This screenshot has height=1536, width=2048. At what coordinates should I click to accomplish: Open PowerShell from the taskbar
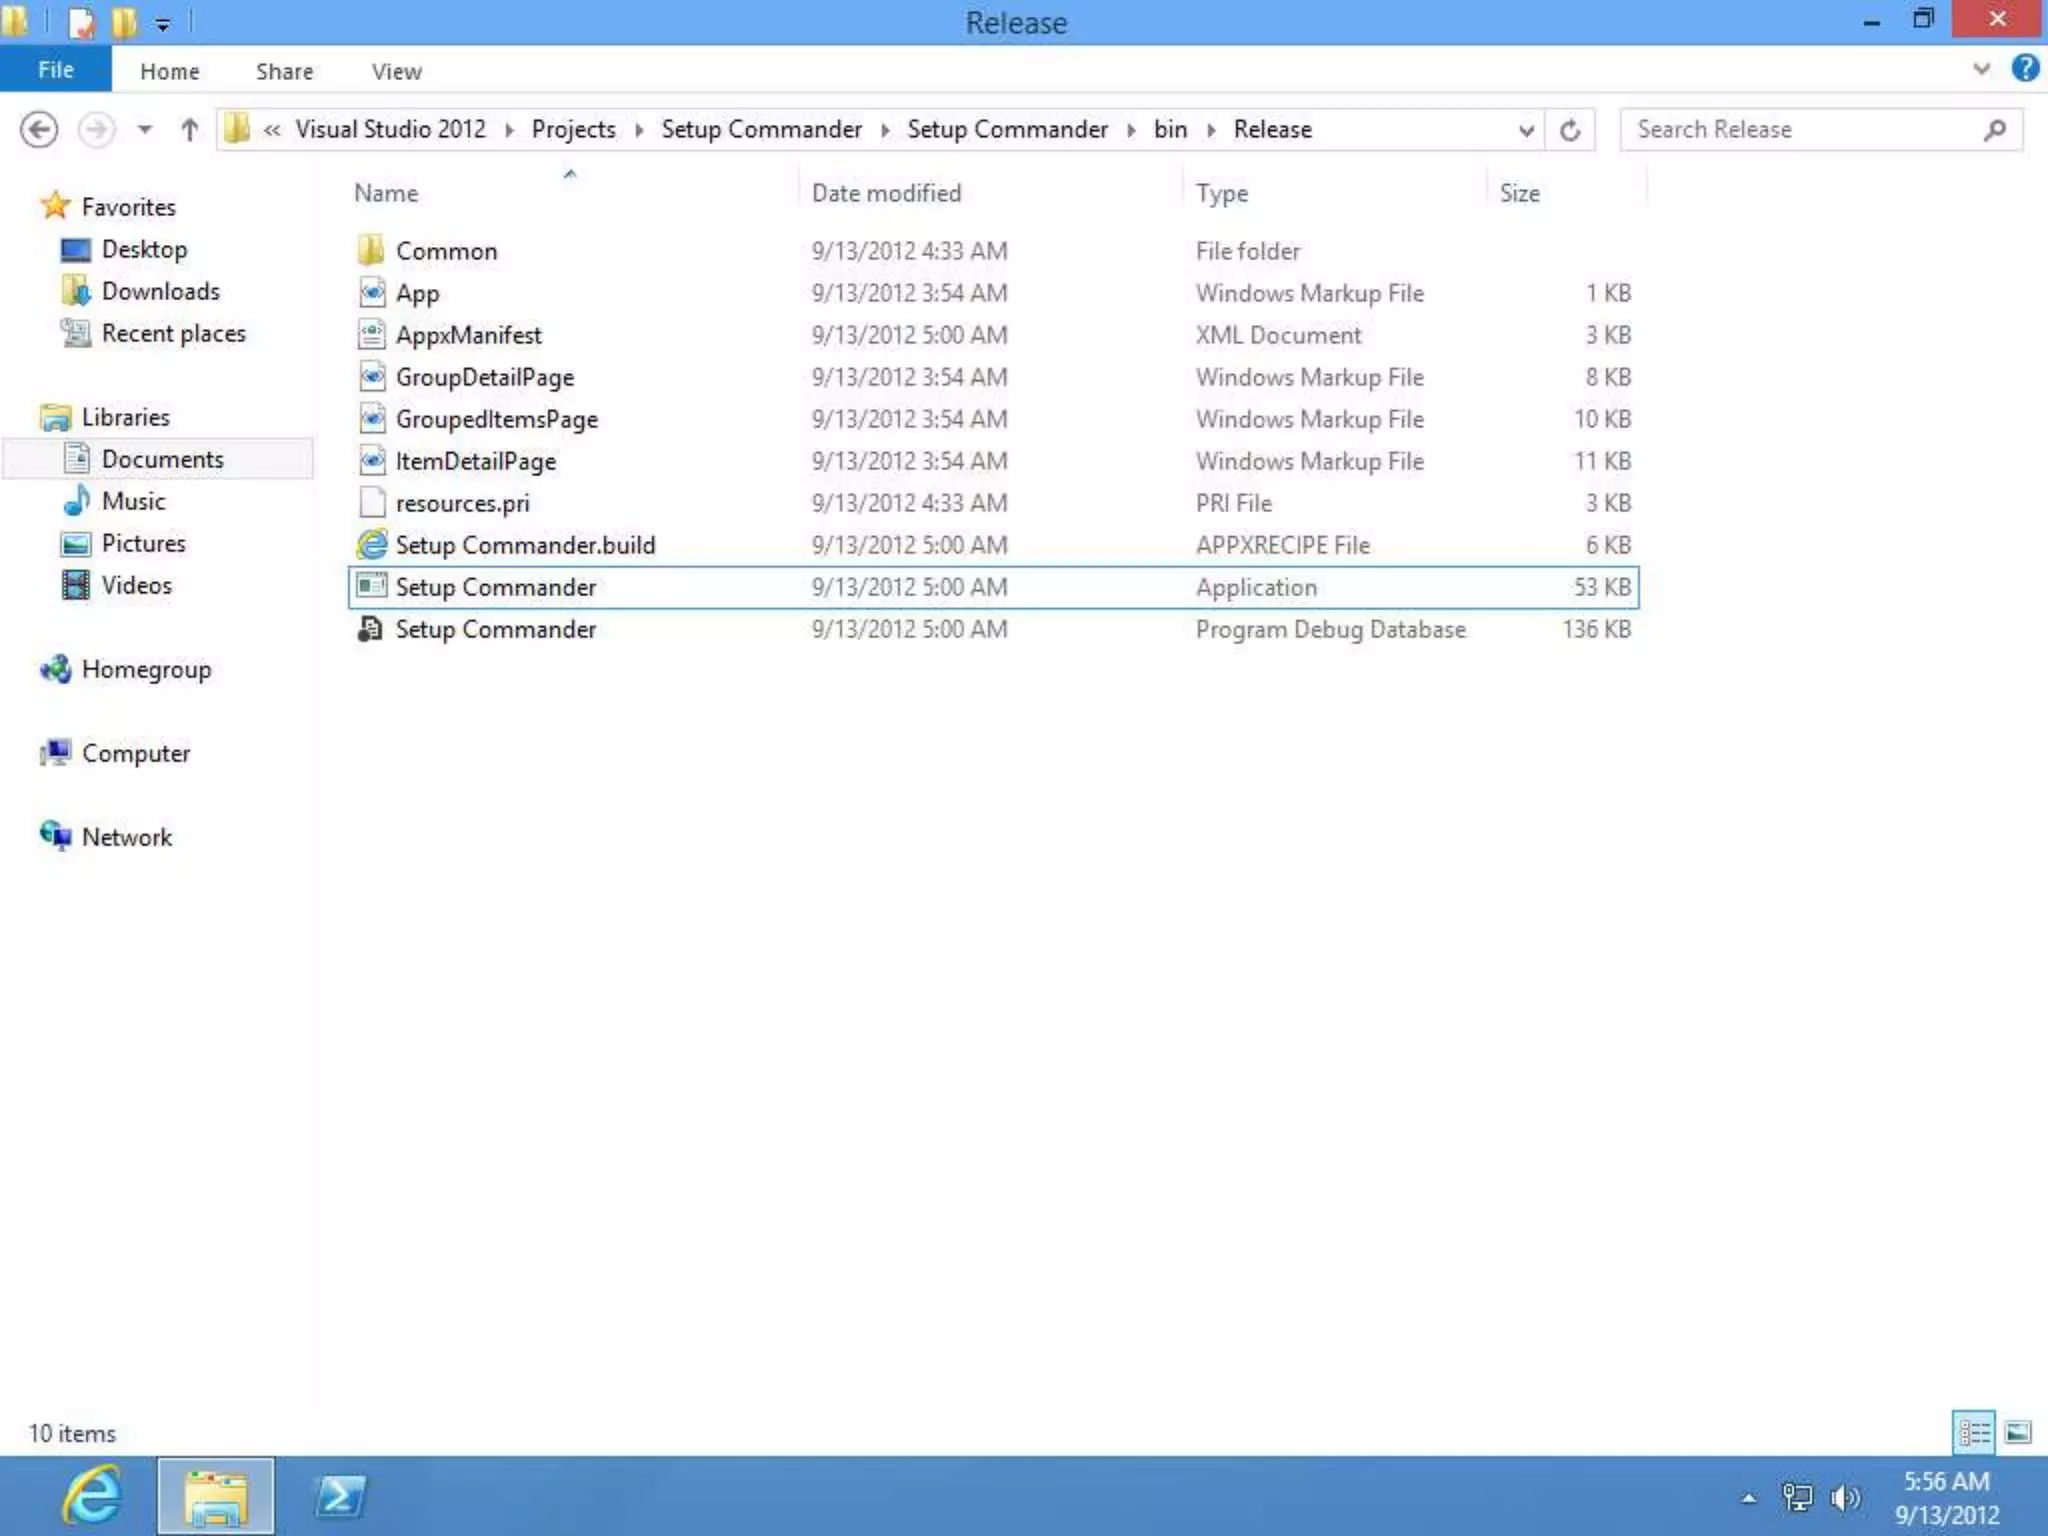(x=340, y=1496)
